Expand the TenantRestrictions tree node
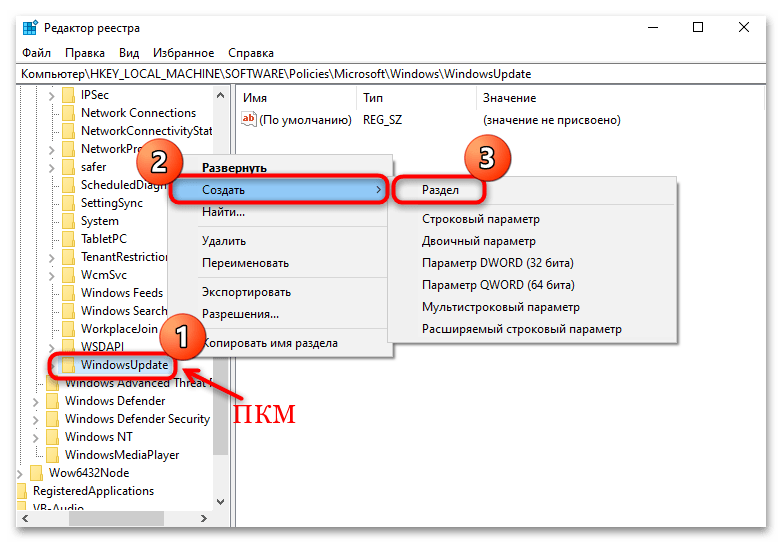The image size is (782, 543). (51, 257)
